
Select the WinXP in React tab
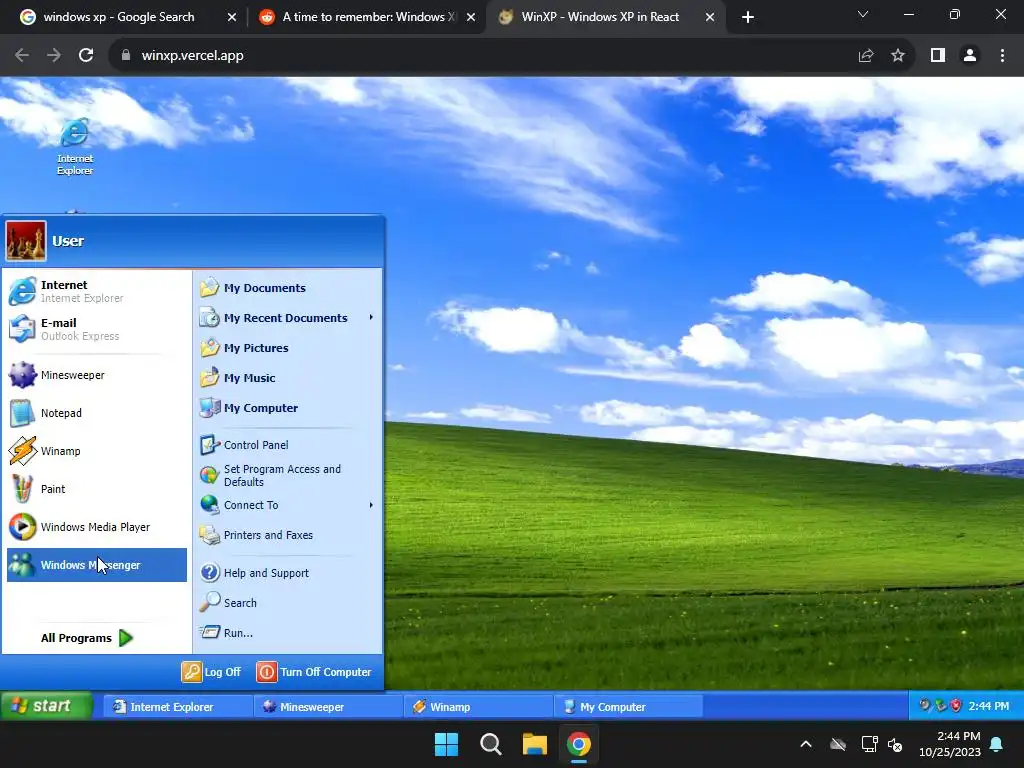click(x=604, y=17)
